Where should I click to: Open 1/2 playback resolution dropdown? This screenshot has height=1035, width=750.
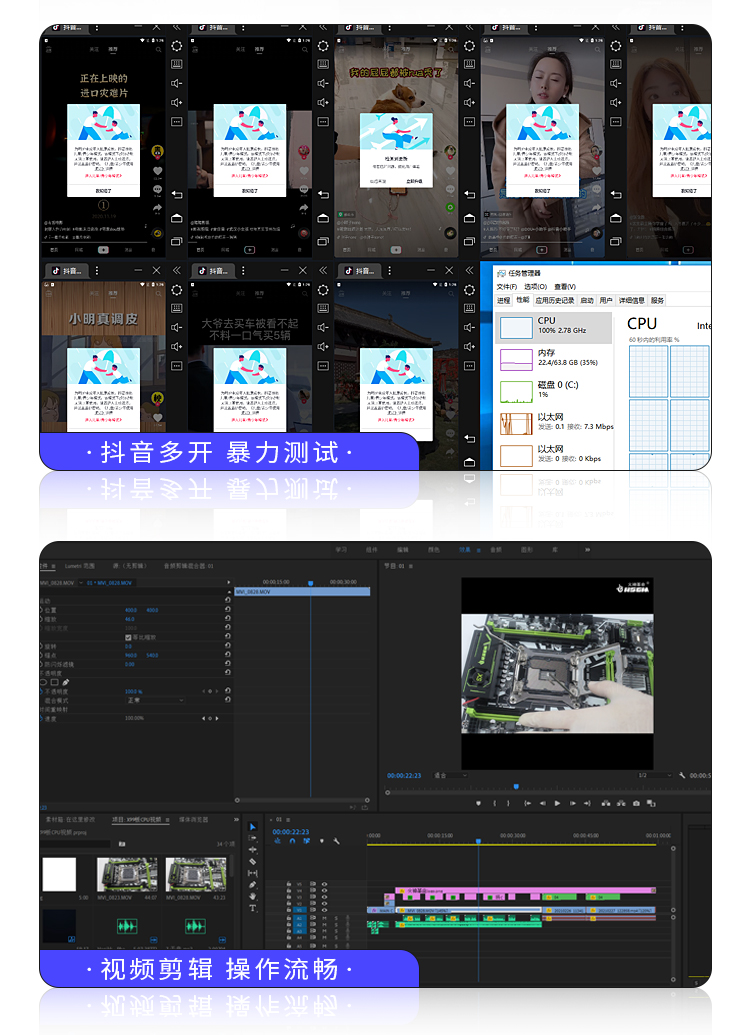pos(654,775)
